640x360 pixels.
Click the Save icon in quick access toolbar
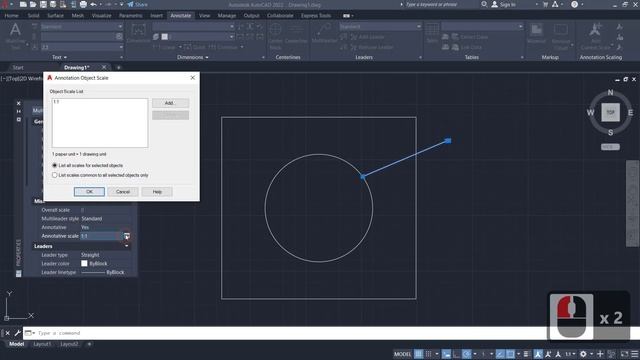click(43, 4)
